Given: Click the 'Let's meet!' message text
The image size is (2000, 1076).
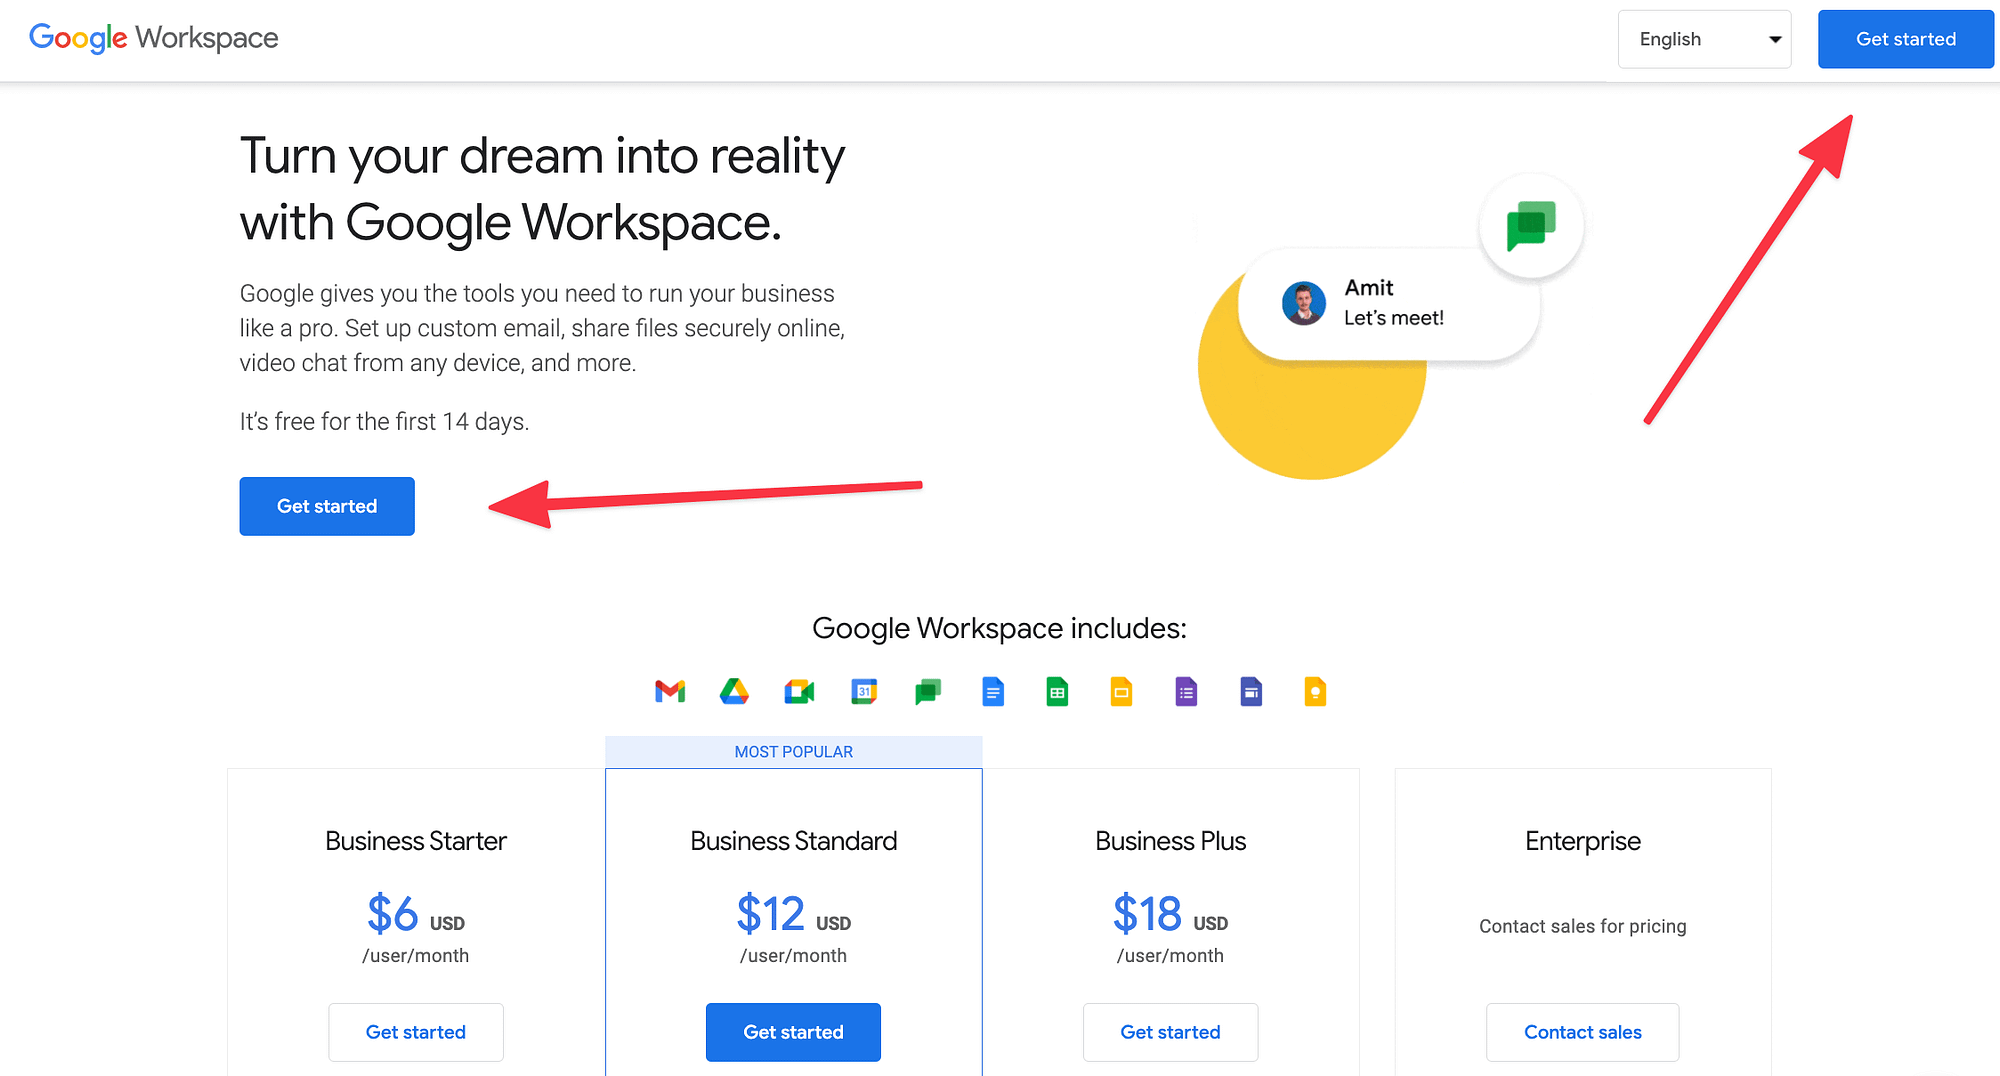Looking at the screenshot, I should click(1393, 318).
